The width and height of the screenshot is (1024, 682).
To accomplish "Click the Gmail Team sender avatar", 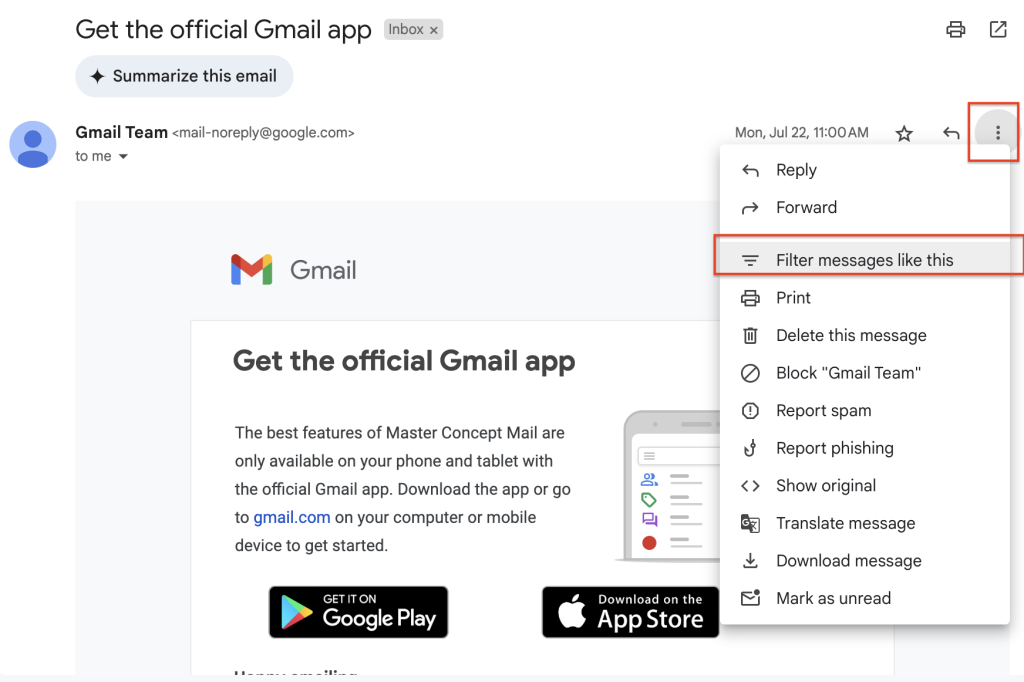I will pyautogui.click(x=33, y=144).
